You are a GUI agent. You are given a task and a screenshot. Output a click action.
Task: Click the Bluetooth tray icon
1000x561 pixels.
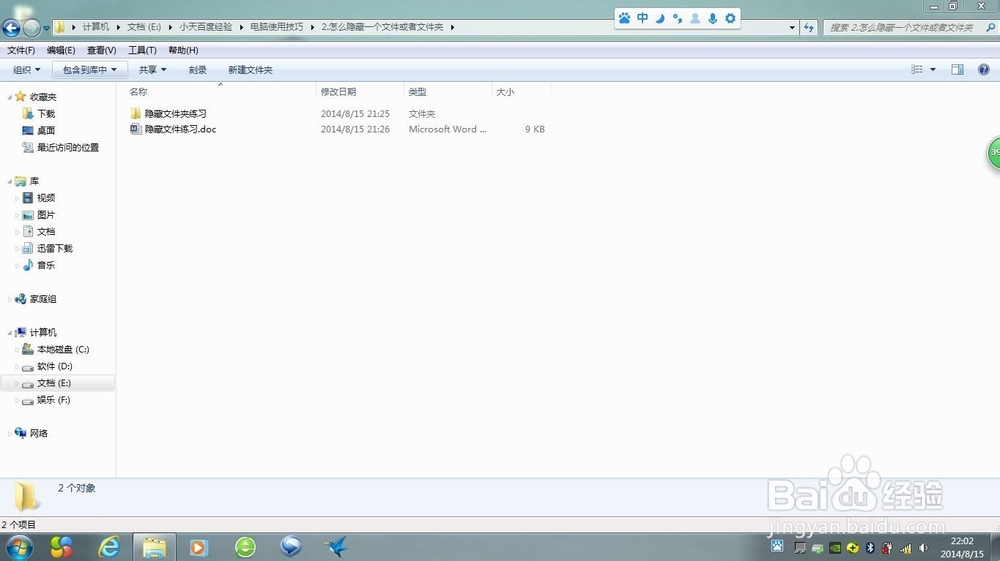[x=870, y=548]
